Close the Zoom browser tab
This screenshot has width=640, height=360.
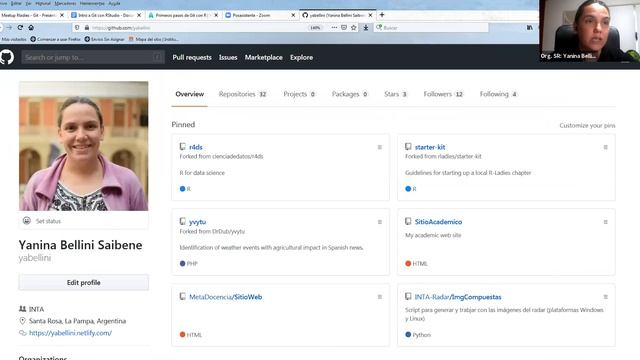click(293, 15)
